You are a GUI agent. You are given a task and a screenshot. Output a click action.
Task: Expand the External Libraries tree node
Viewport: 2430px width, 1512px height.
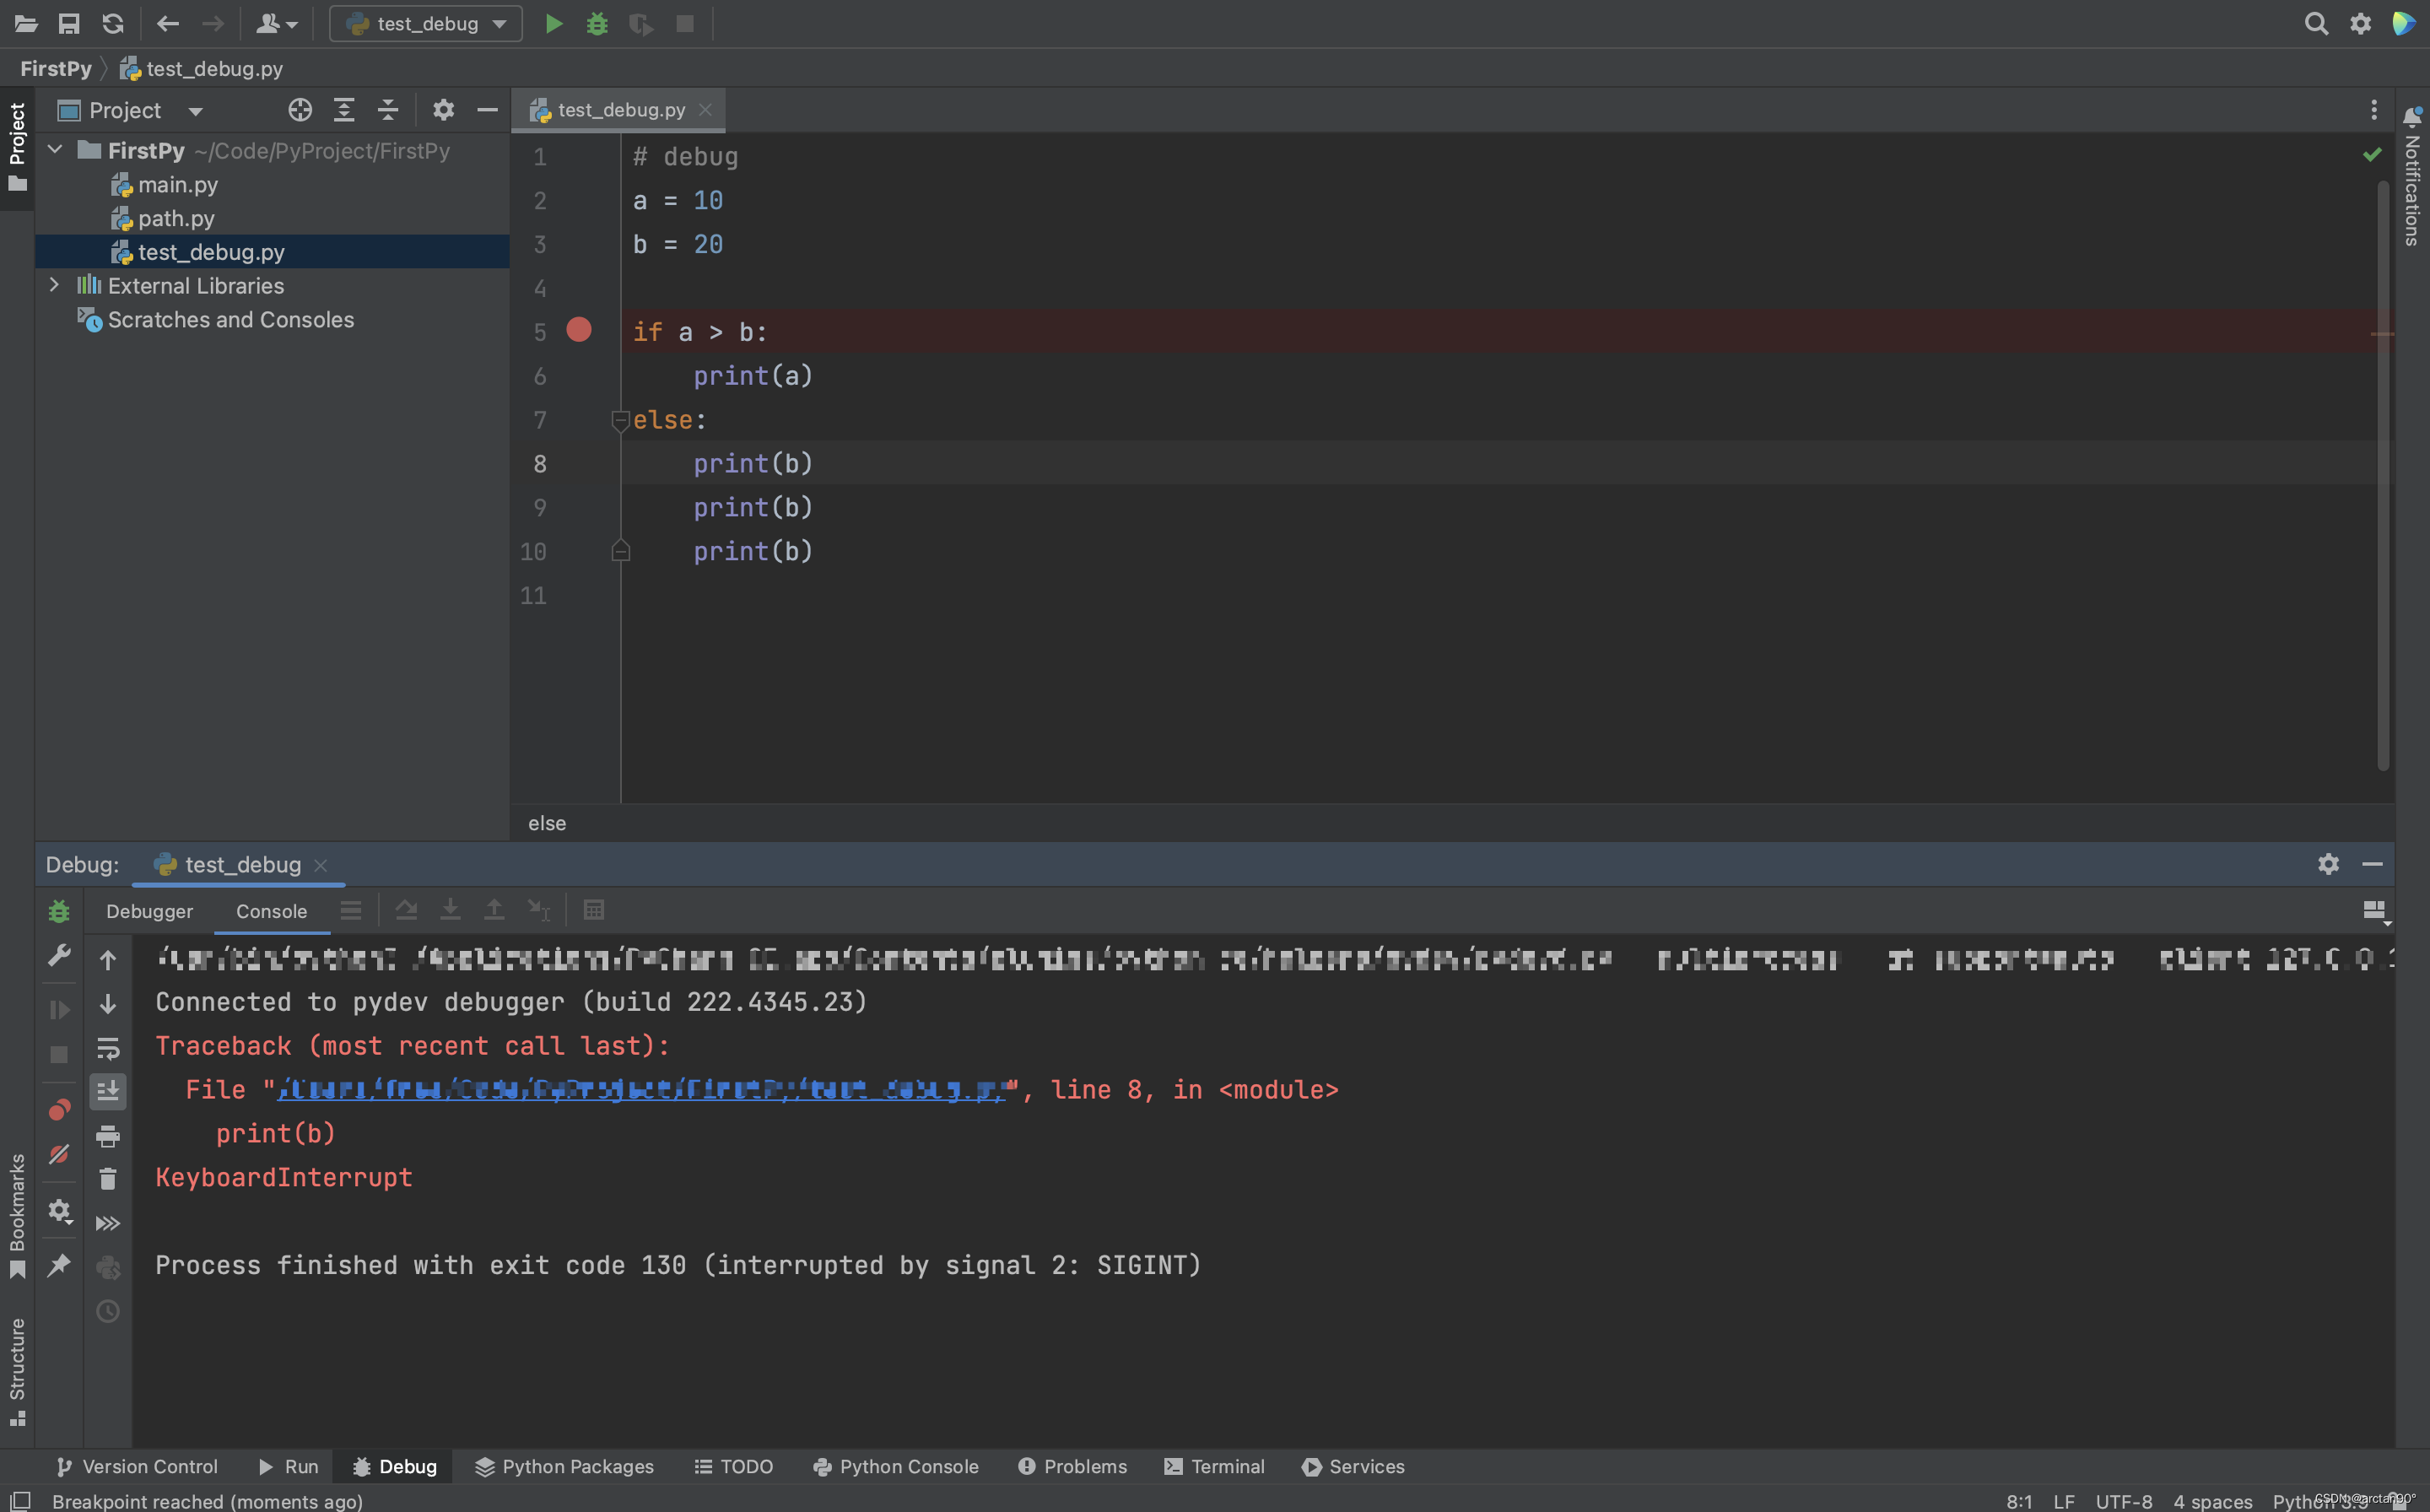click(54, 285)
